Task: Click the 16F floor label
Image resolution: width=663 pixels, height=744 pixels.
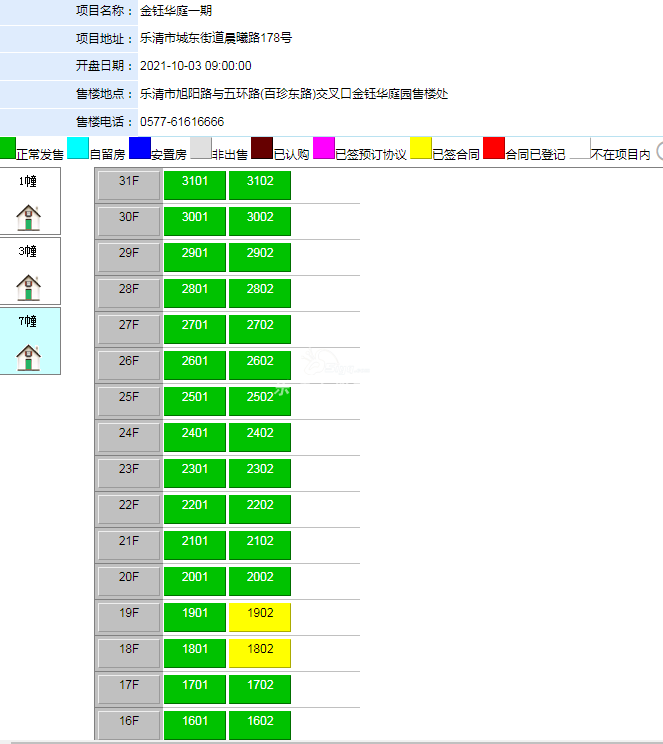Action: [x=129, y=725]
